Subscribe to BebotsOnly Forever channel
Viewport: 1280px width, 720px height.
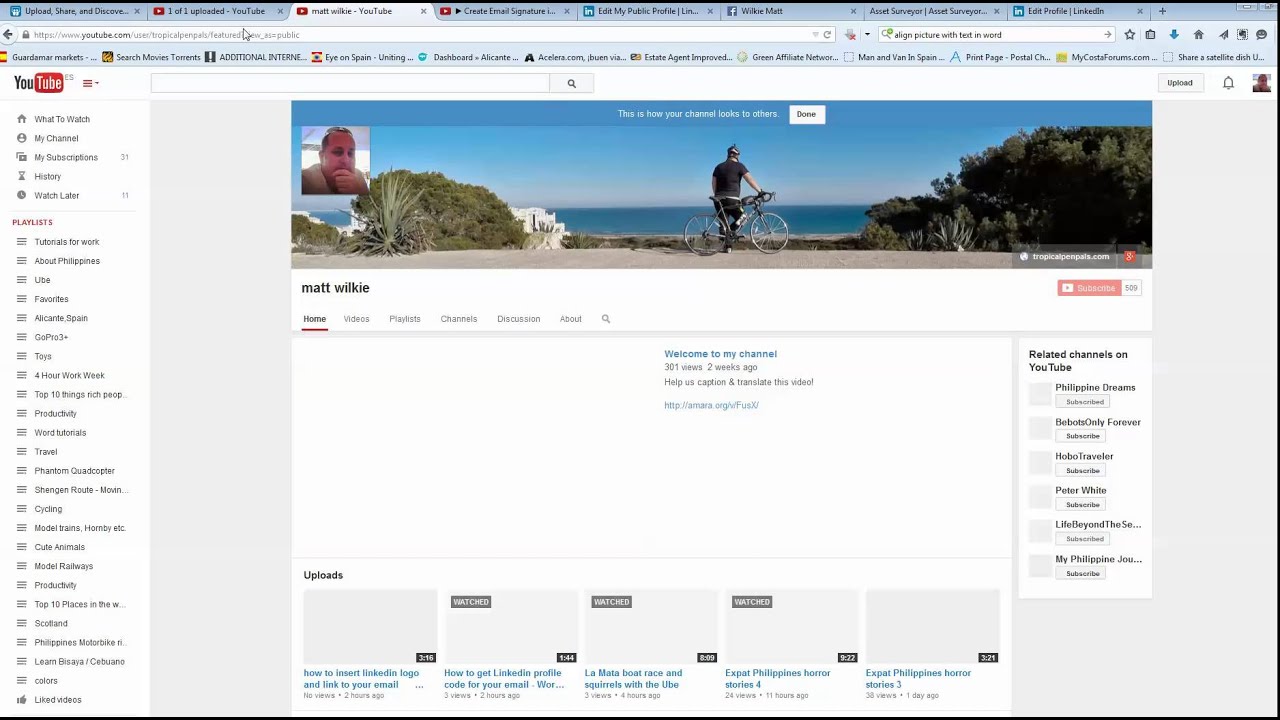pos(1082,436)
